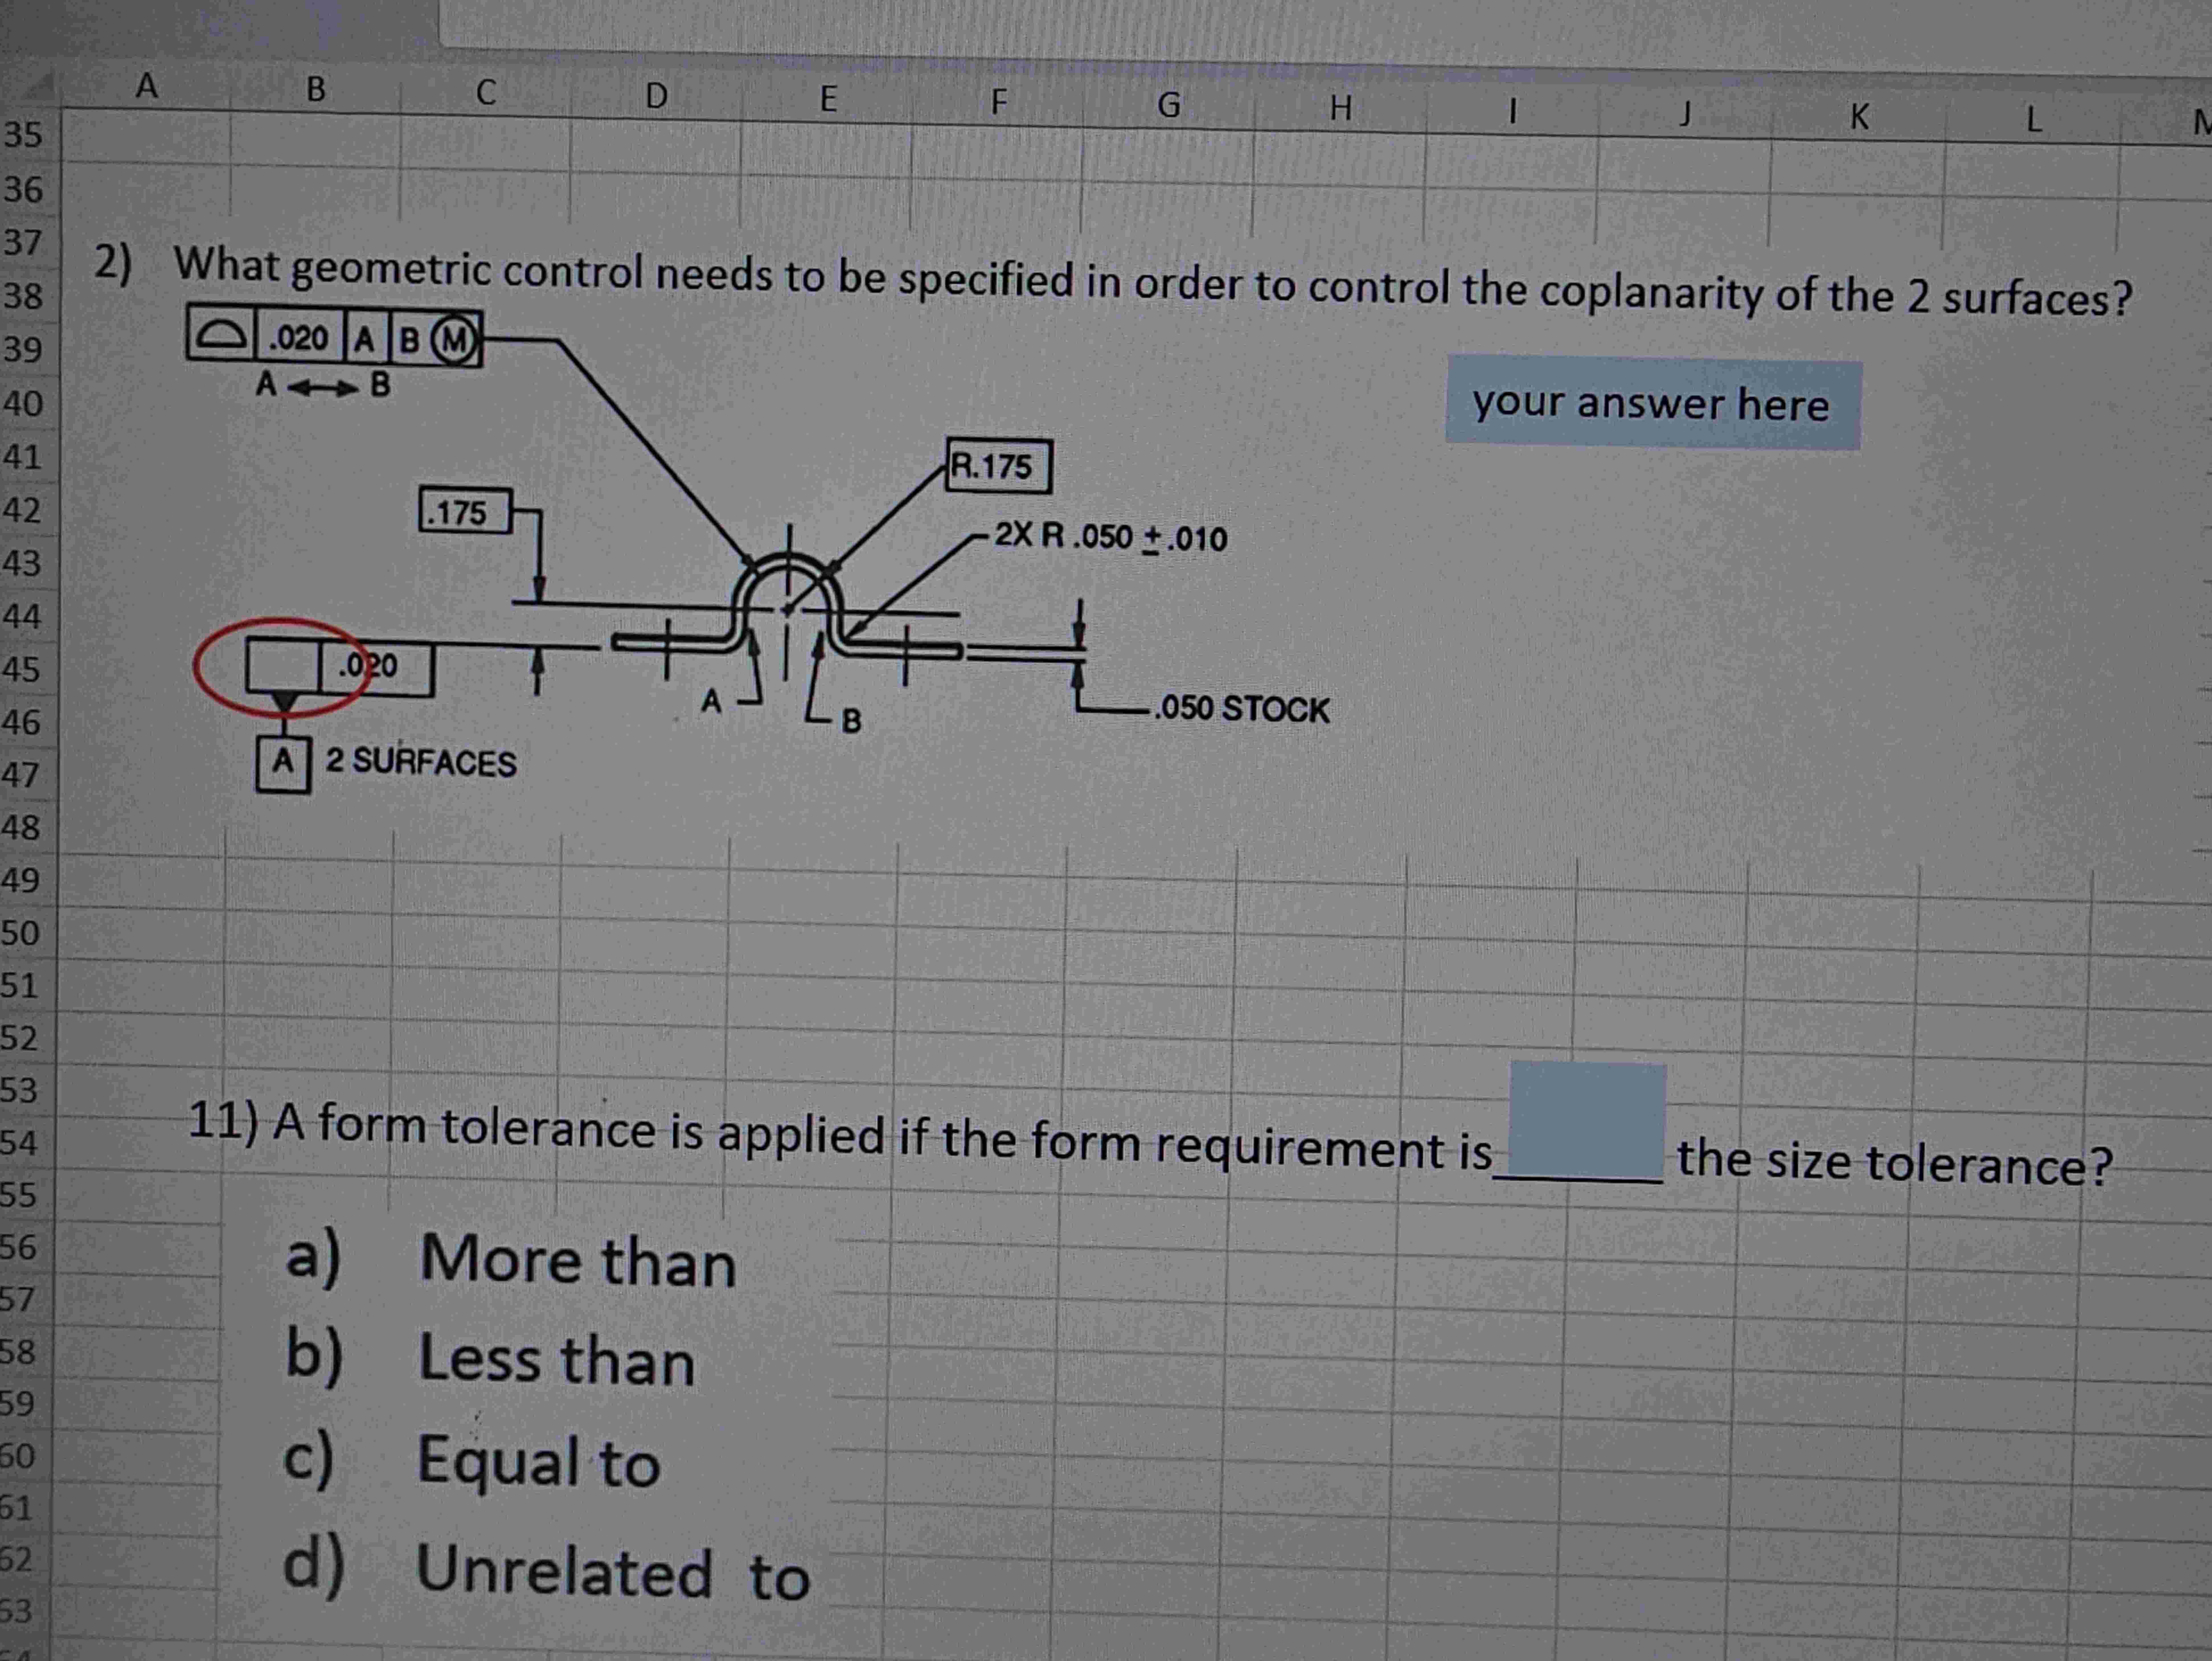Select column J header
This screenshot has height=1661, width=2212.
tap(1685, 114)
